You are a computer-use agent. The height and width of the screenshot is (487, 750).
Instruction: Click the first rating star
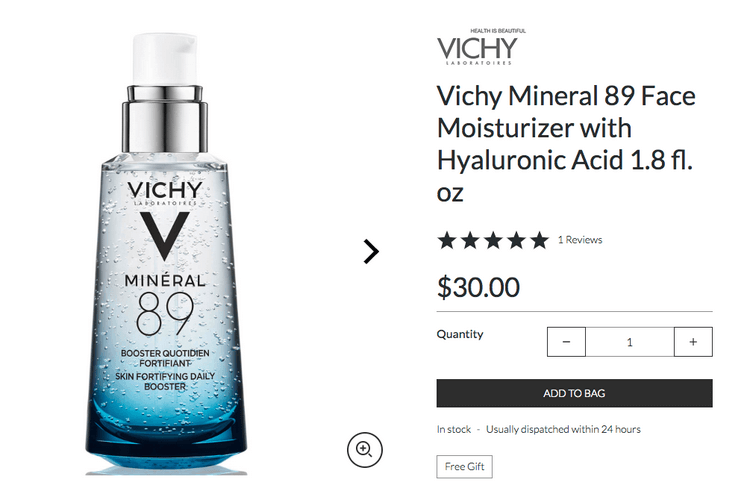click(447, 240)
